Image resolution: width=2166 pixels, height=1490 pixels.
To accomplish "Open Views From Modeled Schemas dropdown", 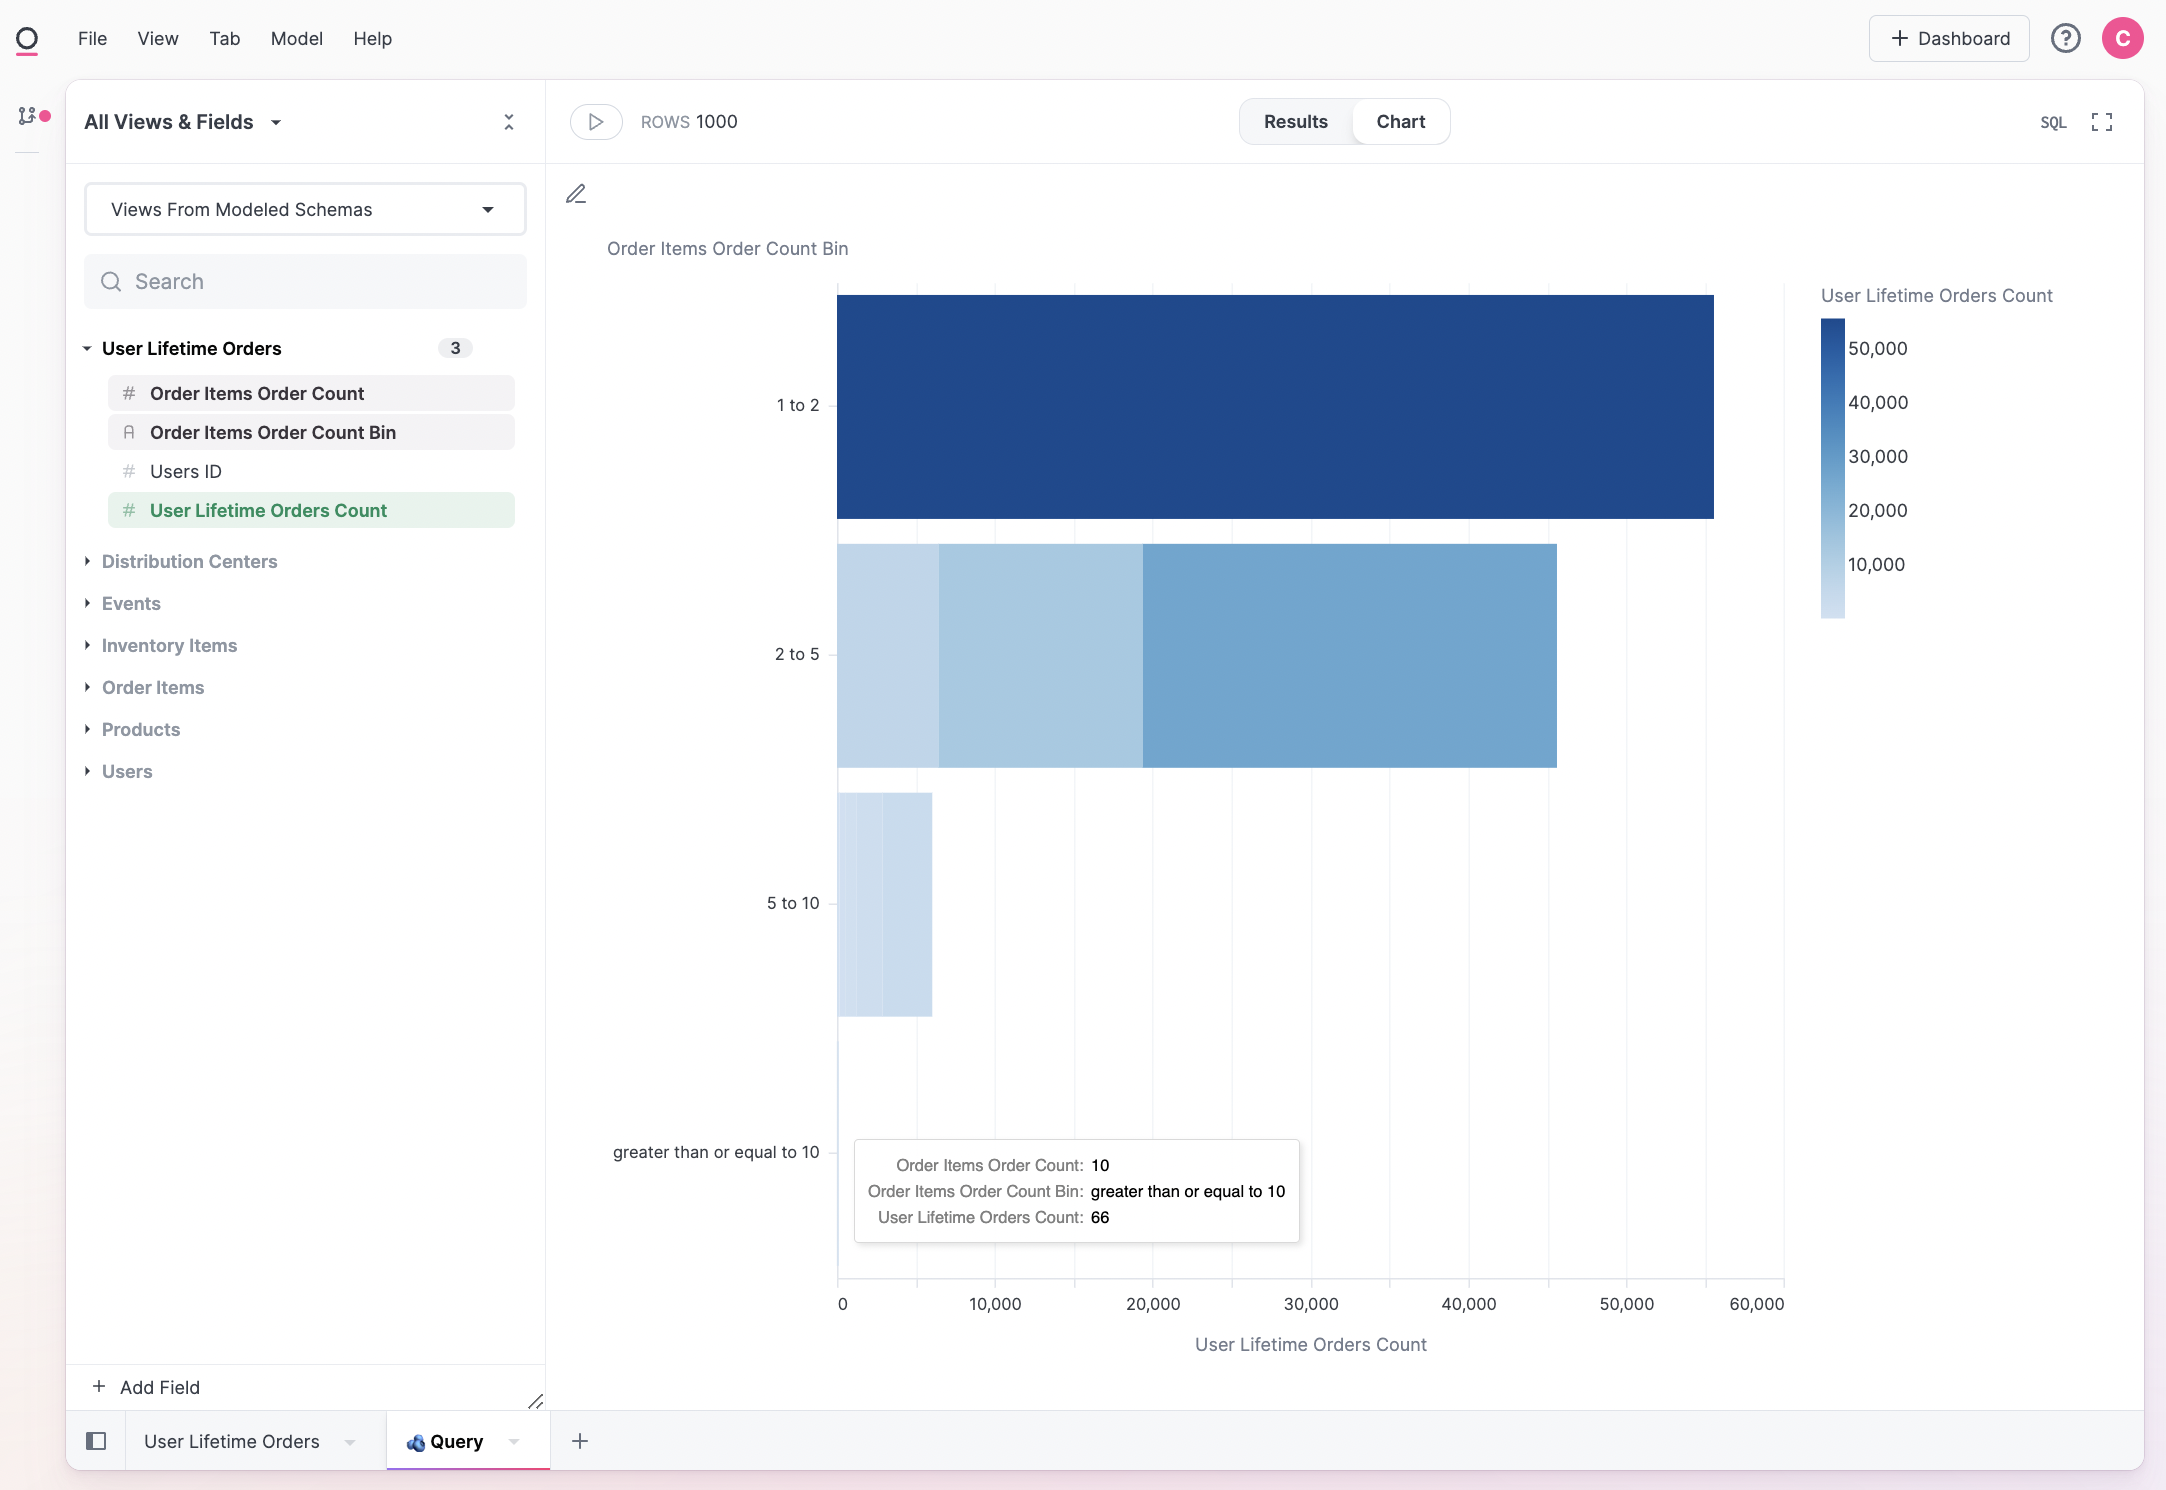I will (x=305, y=209).
